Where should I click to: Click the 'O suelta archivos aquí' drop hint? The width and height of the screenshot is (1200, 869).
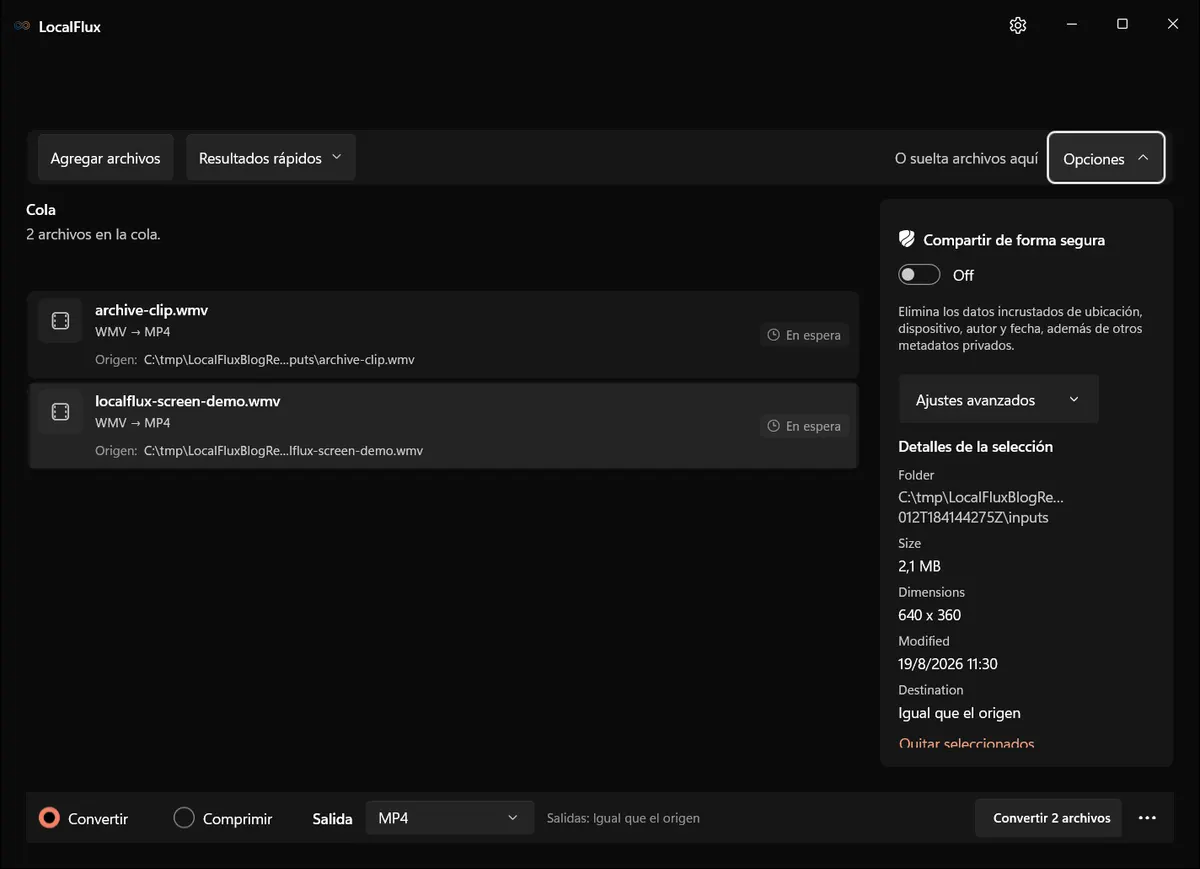click(x=966, y=159)
